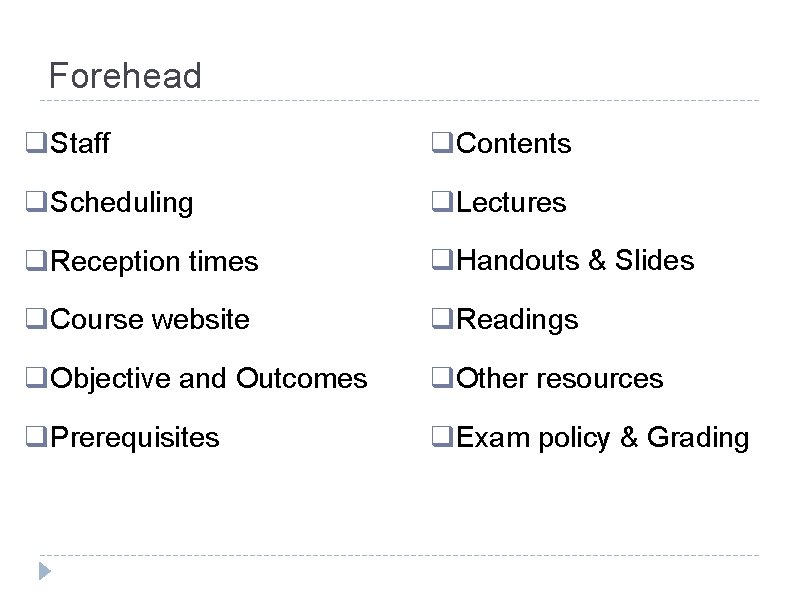Screen dimensions: 800x600
Task: Check the Reception times box
Action: [36, 260]
